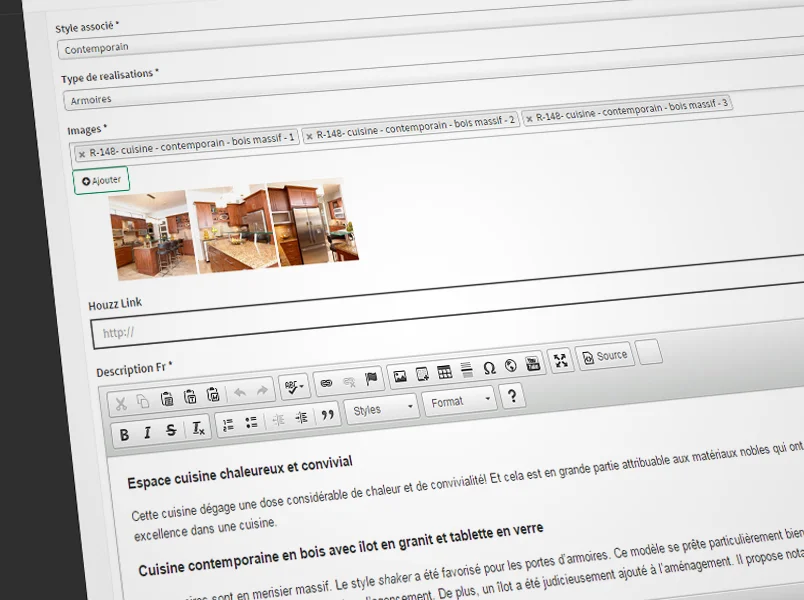This screenshot has width=804, height=600.
Task: Click the Source button
Action: (x=605, y=356)
